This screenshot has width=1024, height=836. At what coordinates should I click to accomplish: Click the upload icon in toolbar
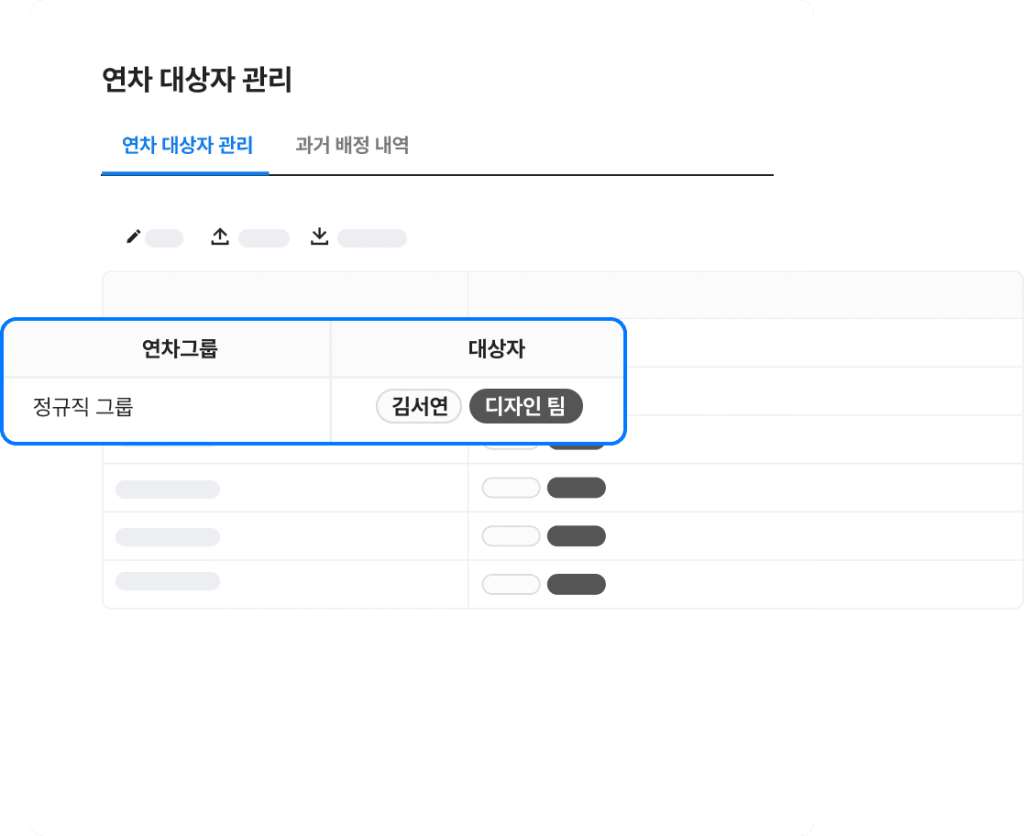220,237
